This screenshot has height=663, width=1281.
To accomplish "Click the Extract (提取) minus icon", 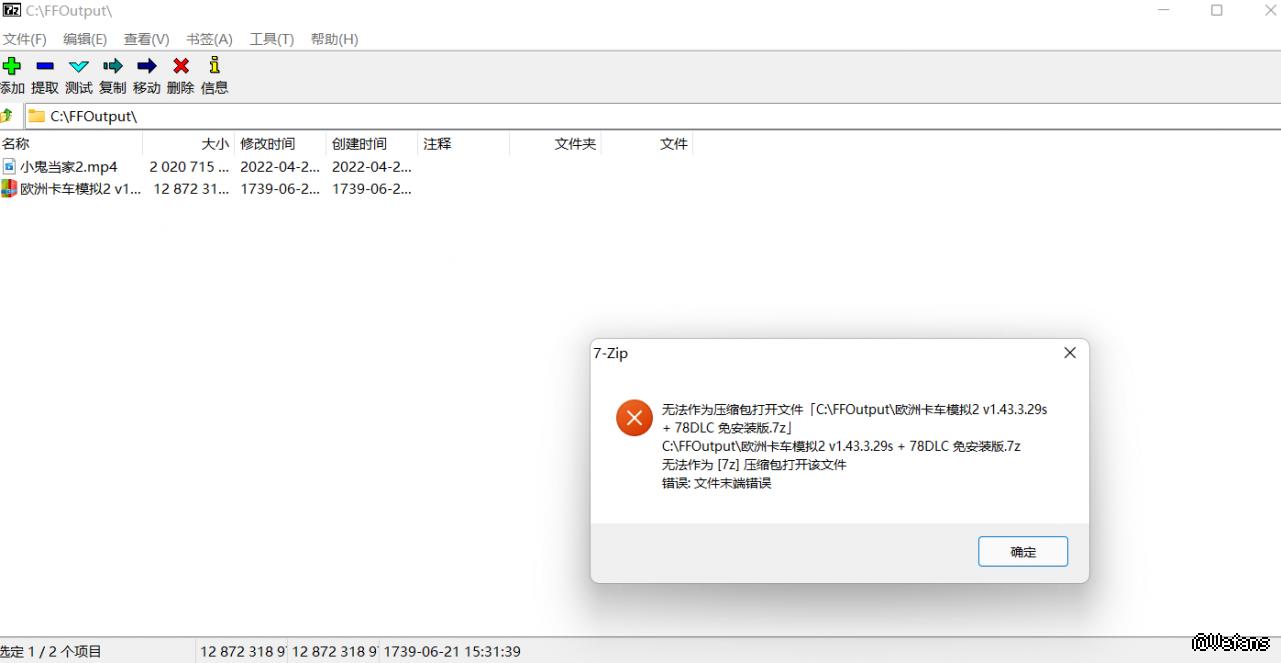I will point(44,66).
